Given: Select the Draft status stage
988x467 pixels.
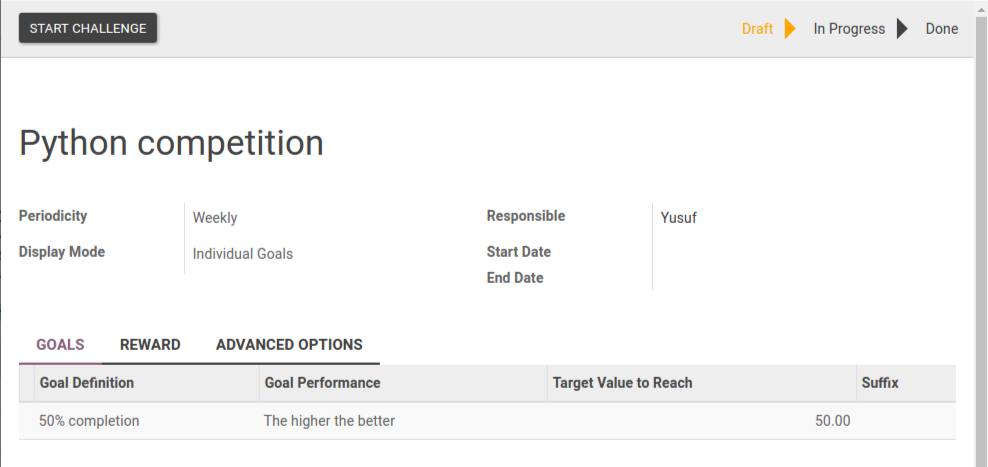Looking at the screenshot, I should (757, 29).
